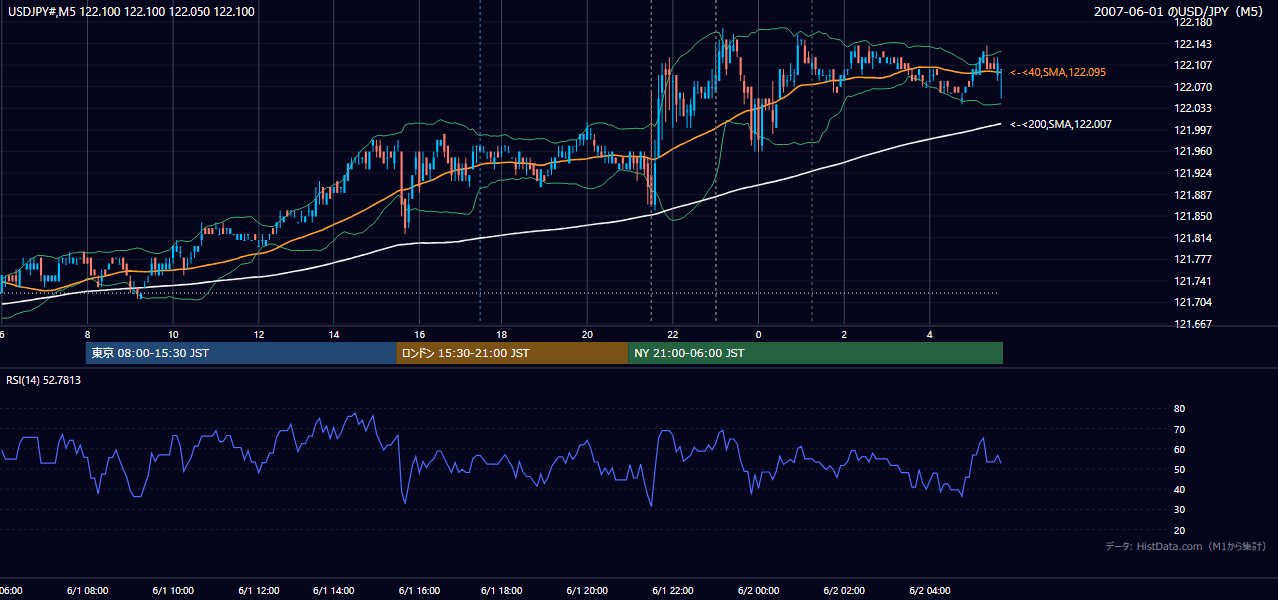Click the 6/1 20:00 date label
Viewport: 1278px width, 600px height.
pos(587,591)
